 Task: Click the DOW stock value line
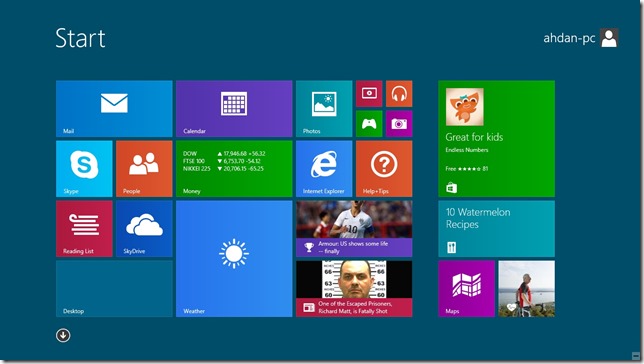pyautogui.click(x=224, y=154)
